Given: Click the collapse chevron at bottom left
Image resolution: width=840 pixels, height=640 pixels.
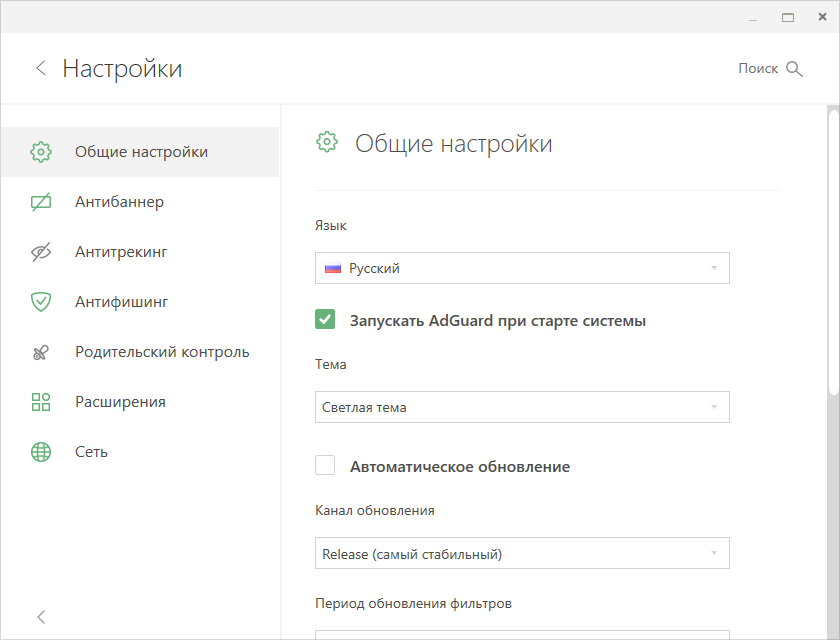Looking at the screenshot, I should pyautogui.click(x=41, y=617).
